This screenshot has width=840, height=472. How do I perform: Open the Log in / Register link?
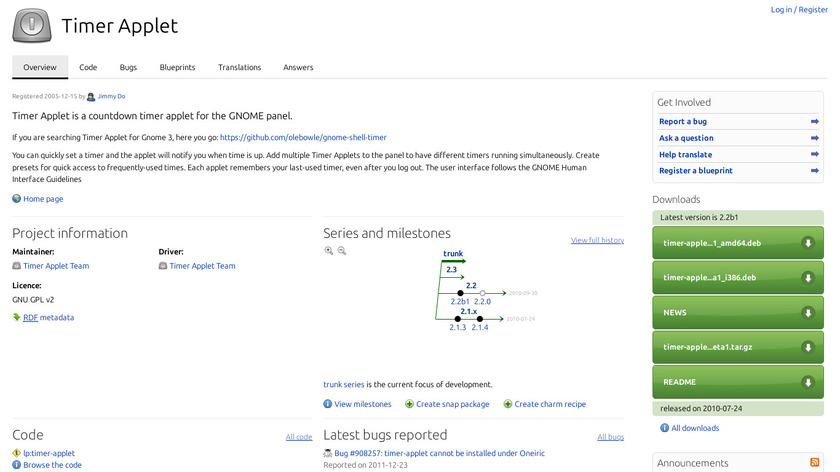click(799, 10)
